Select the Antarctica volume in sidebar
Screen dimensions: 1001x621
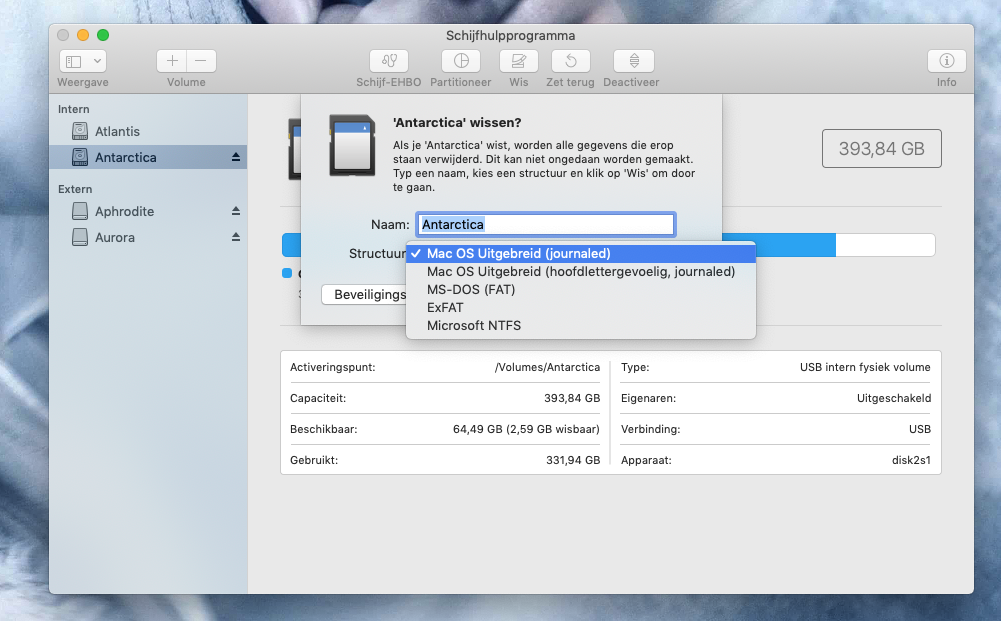pyautogui.click(x=148, y=157)
